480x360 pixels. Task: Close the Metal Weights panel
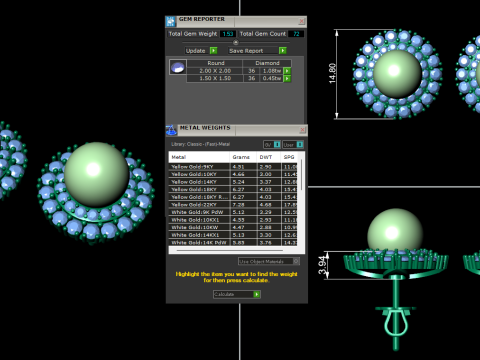[x=302, y=129]
